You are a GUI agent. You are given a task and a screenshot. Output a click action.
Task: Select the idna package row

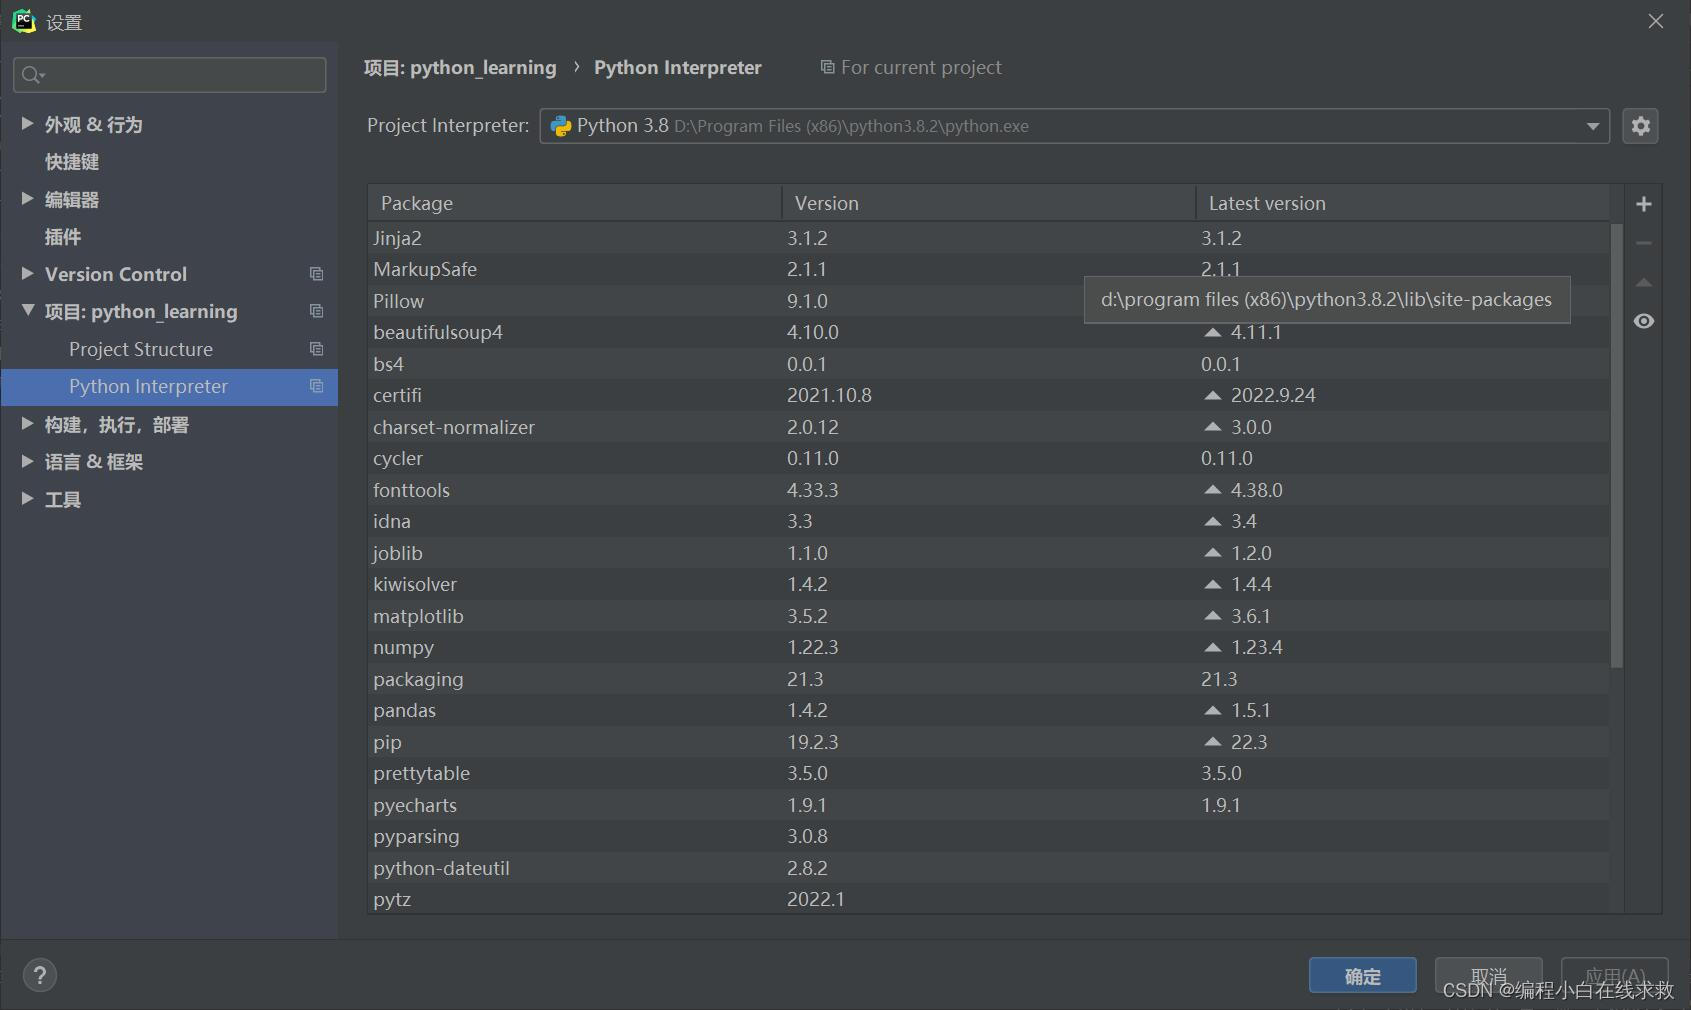click(988, 521)
